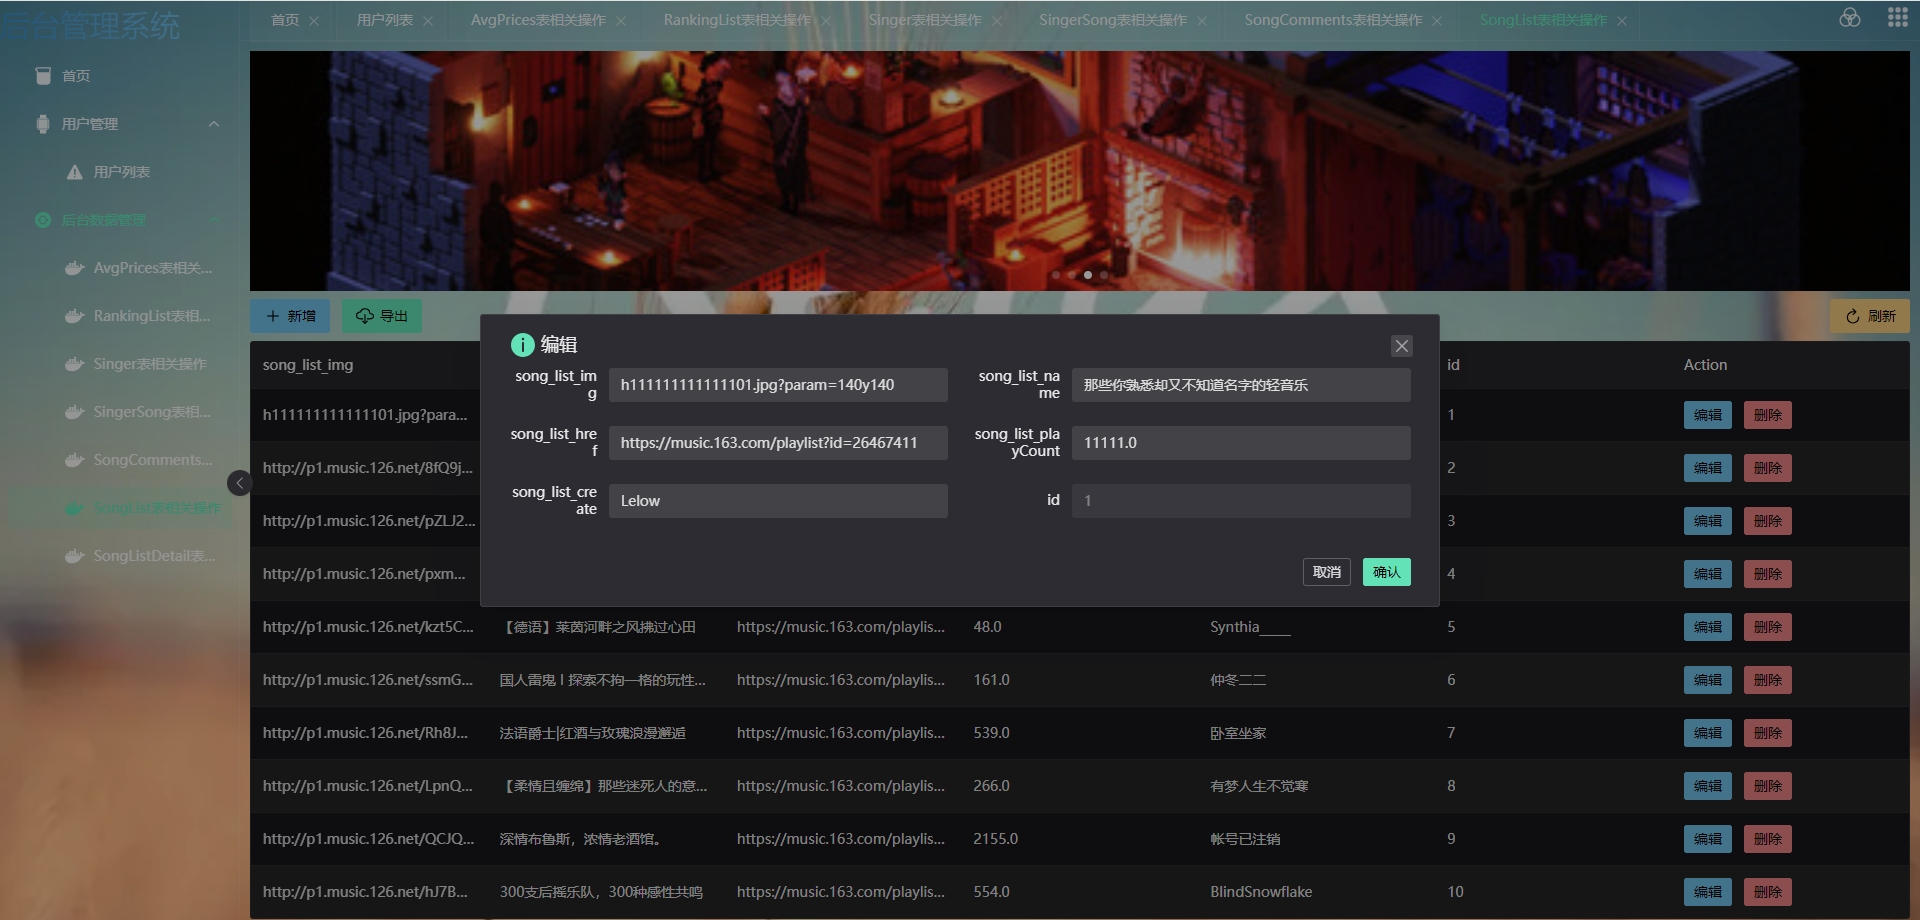
Task: Click 编辑 for row id 9
Action: pyautogui.click(x=1707, y=839)
